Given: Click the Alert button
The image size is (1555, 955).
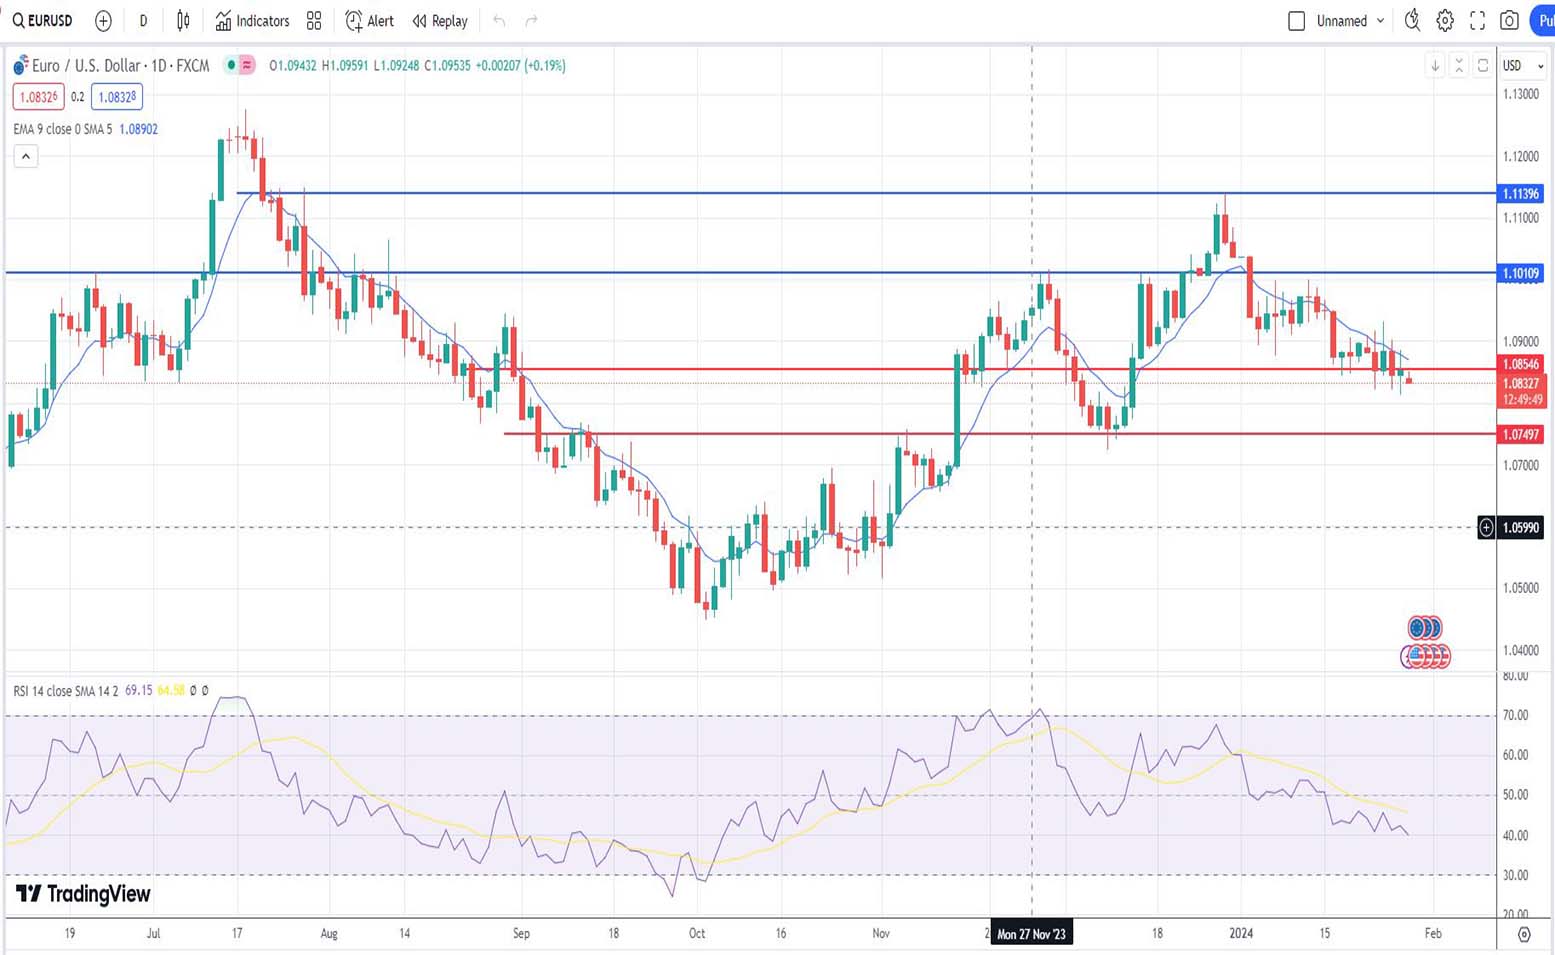Looking at the screenshot, I should pyautogui.click(x=369, y=21).
